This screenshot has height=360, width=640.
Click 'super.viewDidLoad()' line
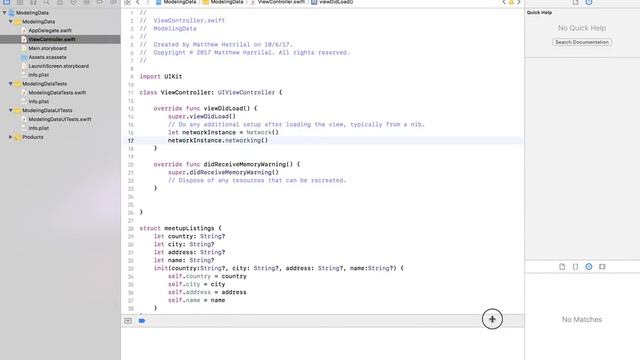point(202,116)
